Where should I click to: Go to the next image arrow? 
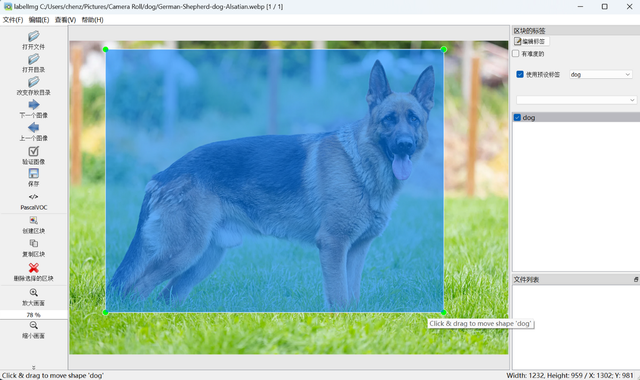pyautogui.click(x=33, y=105)
